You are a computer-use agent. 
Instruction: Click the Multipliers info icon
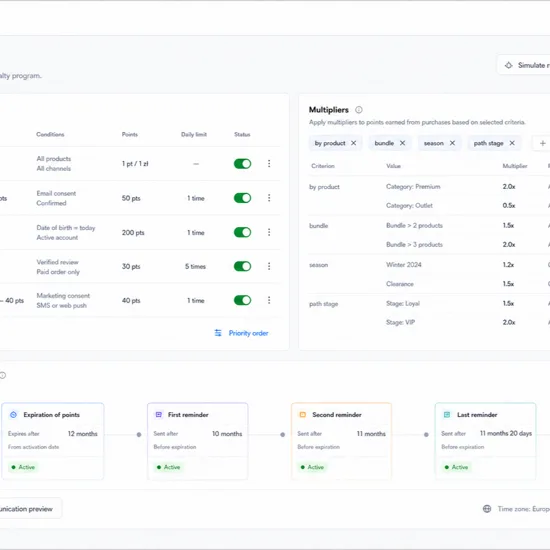(358, 110)
